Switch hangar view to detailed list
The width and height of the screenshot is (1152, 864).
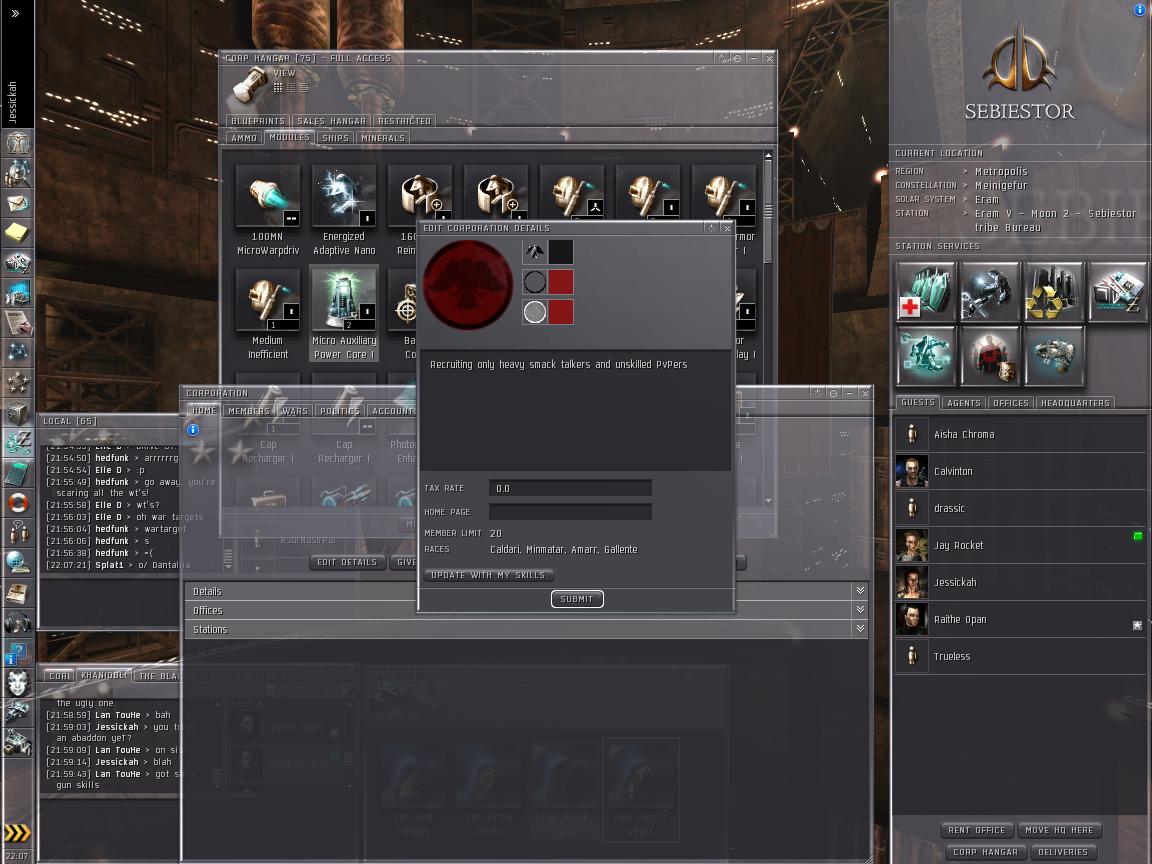(303, 87)
